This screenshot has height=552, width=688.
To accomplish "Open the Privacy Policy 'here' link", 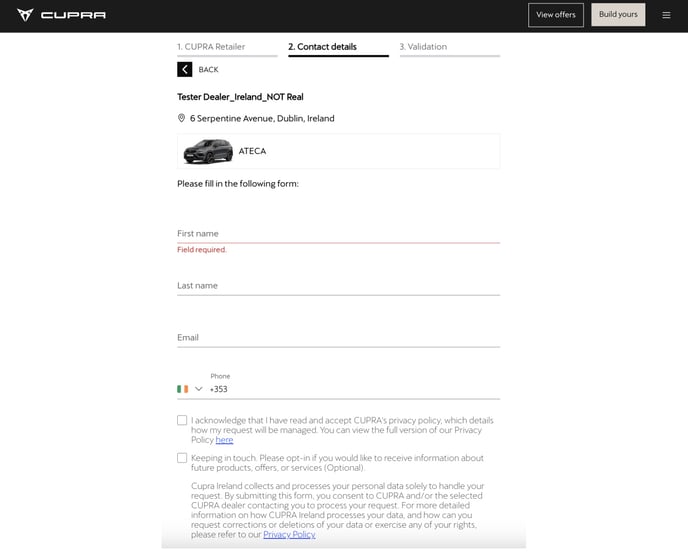I will pyautogui.click(x=224, y=440).
